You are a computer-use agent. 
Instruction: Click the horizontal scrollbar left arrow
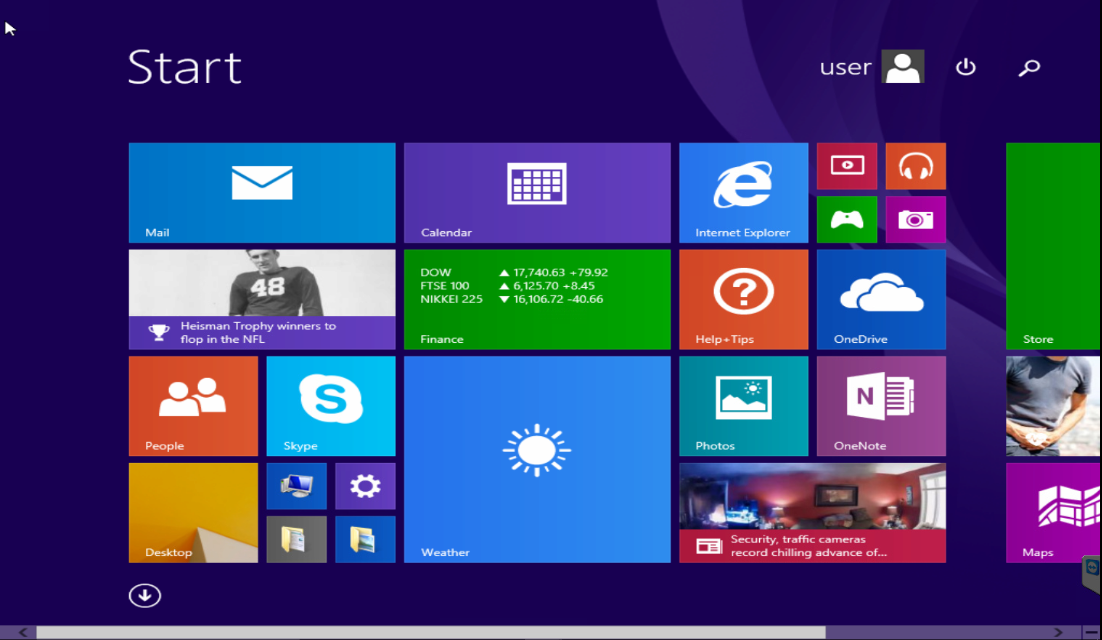click(x=22, y=632)
